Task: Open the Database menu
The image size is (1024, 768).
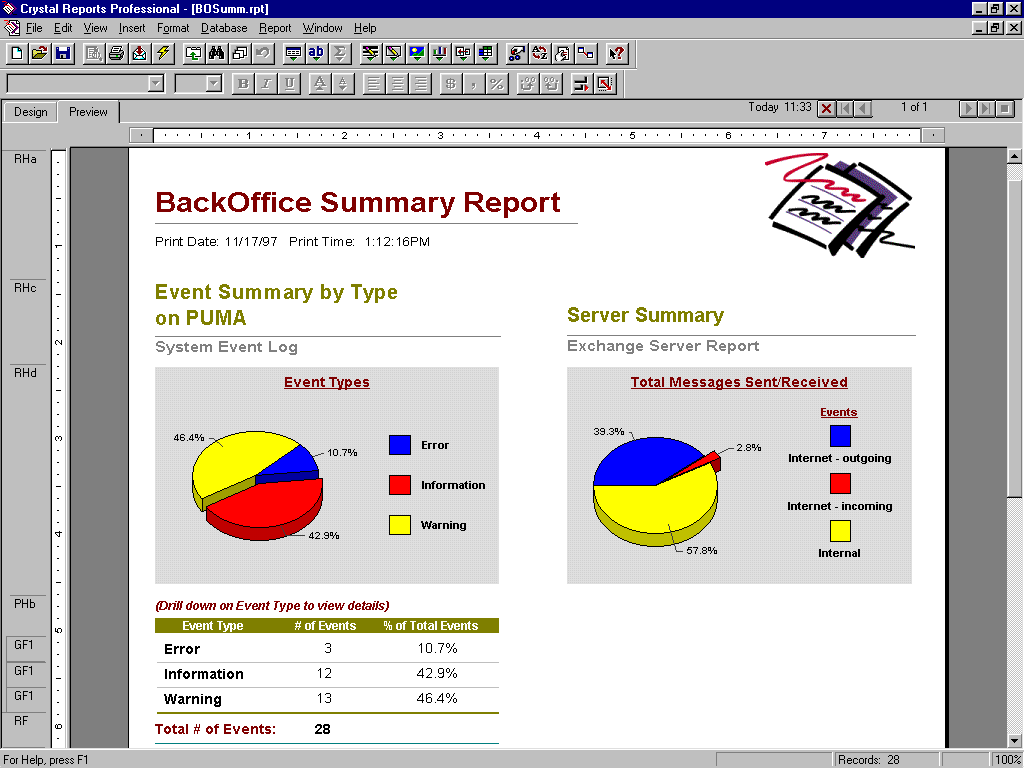Action: [x=224, y=28]
